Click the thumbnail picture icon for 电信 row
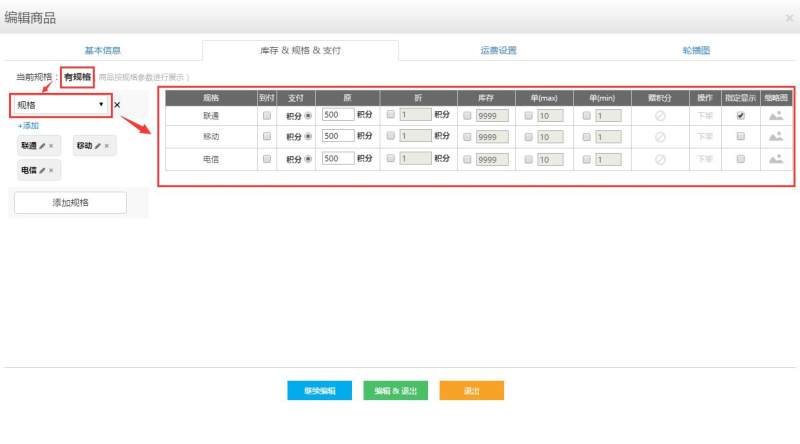Viewport: 800px width, 444px height. click(x=775, y=159)
